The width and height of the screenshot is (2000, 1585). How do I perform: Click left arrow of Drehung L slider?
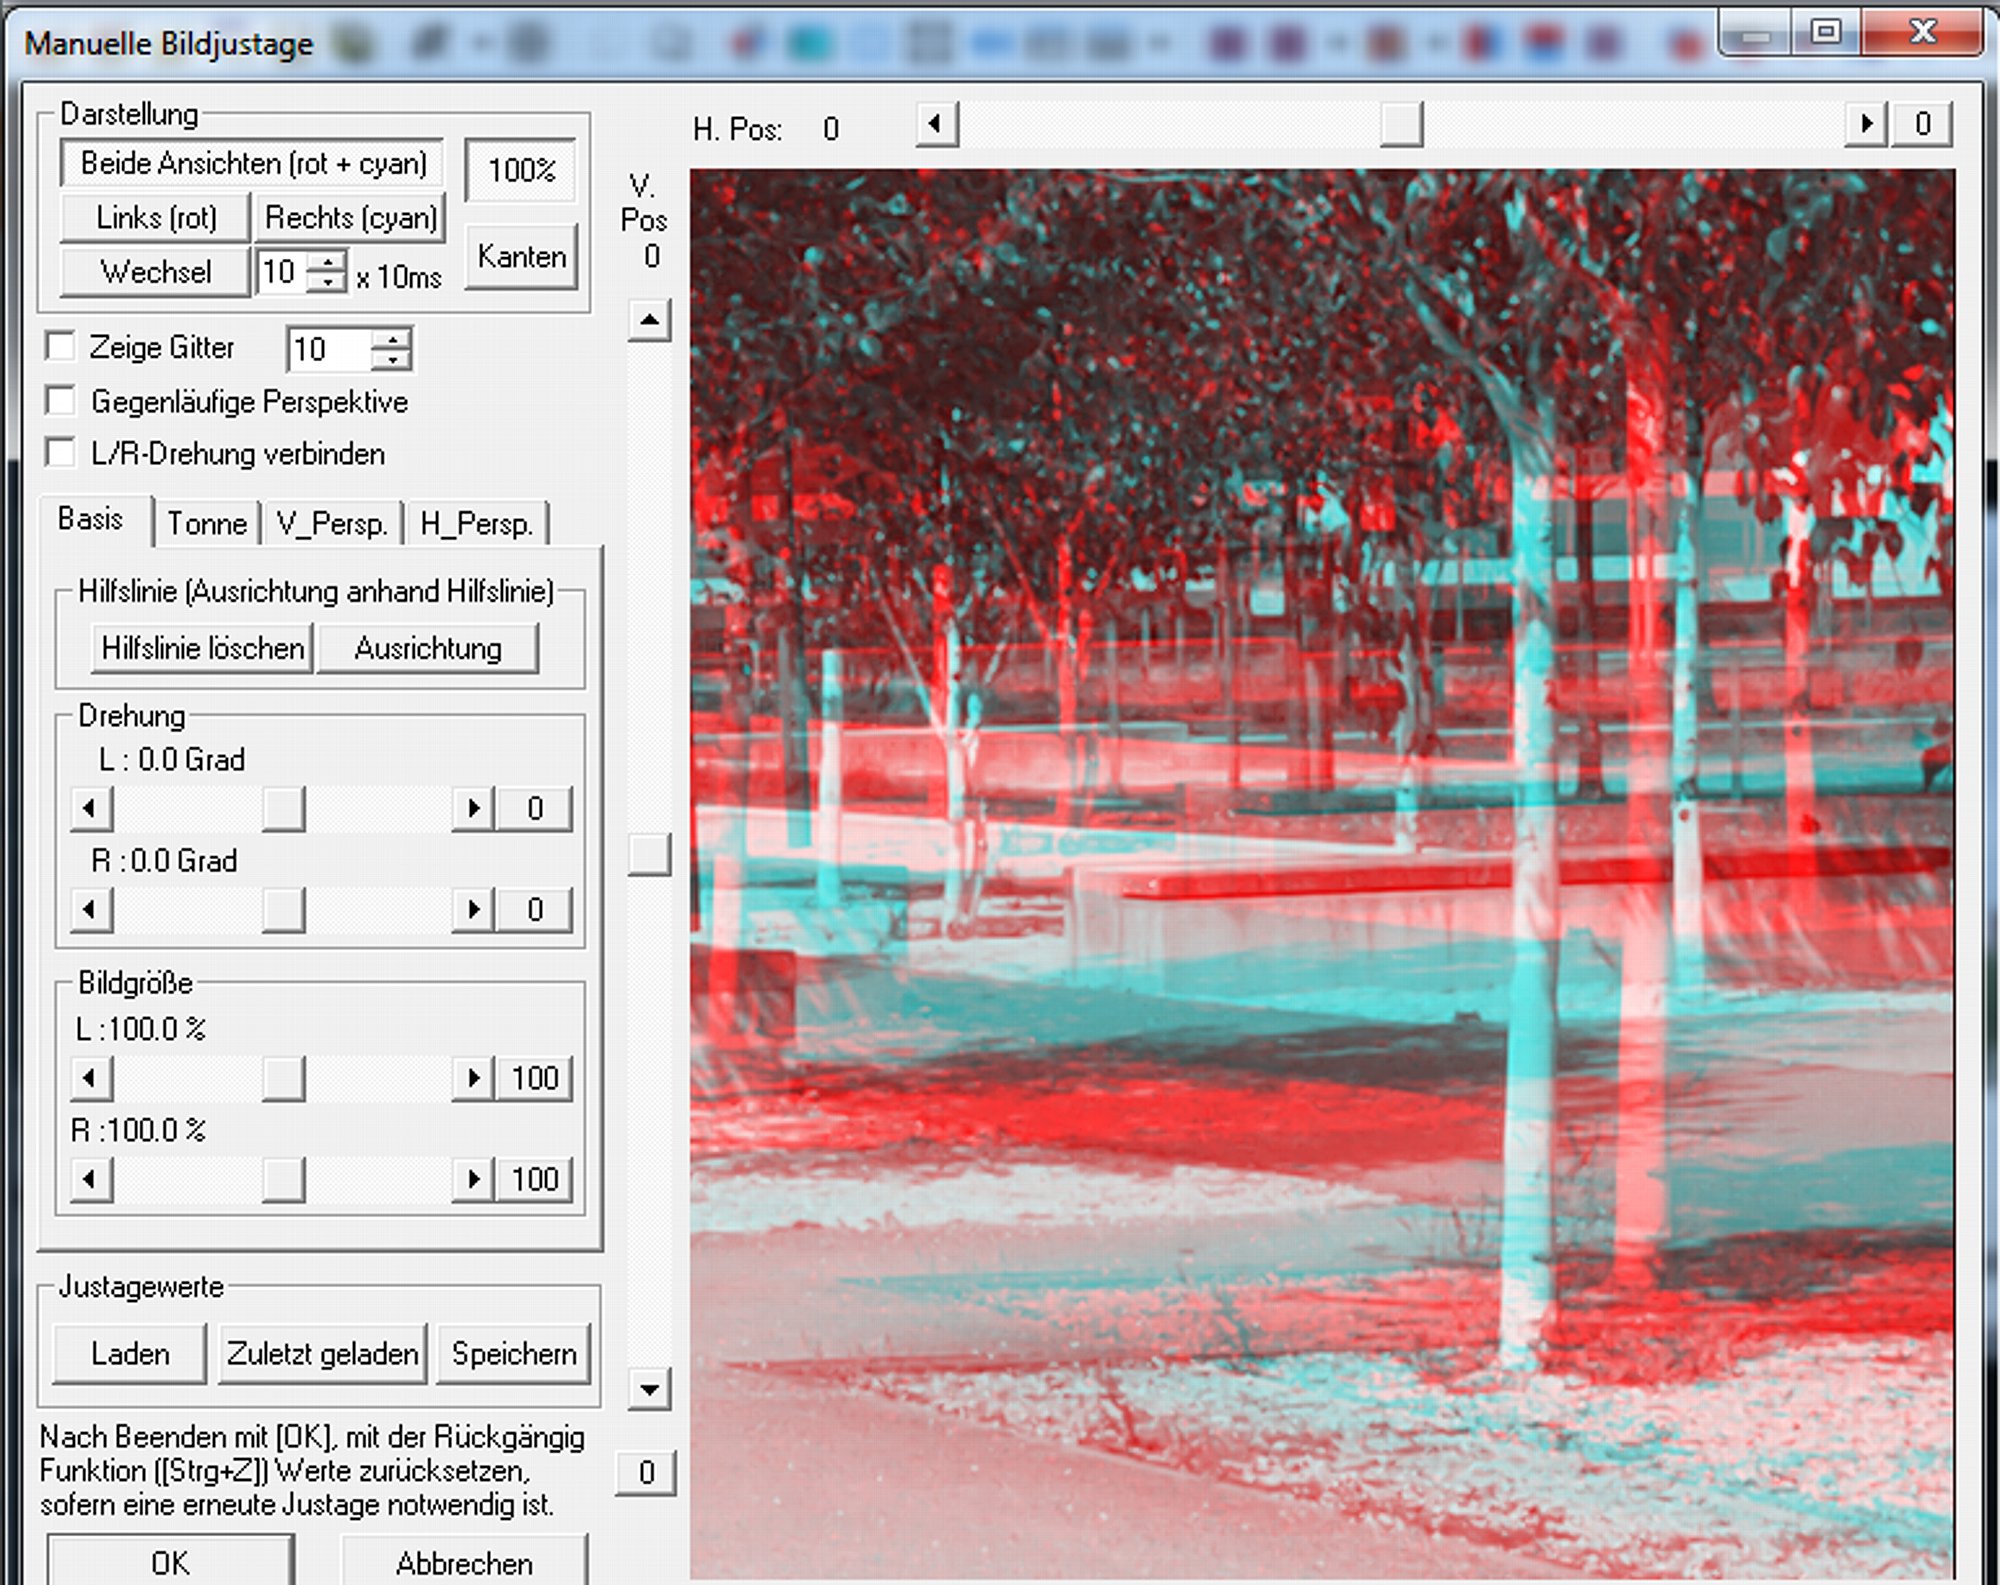(x=91, y=808)
